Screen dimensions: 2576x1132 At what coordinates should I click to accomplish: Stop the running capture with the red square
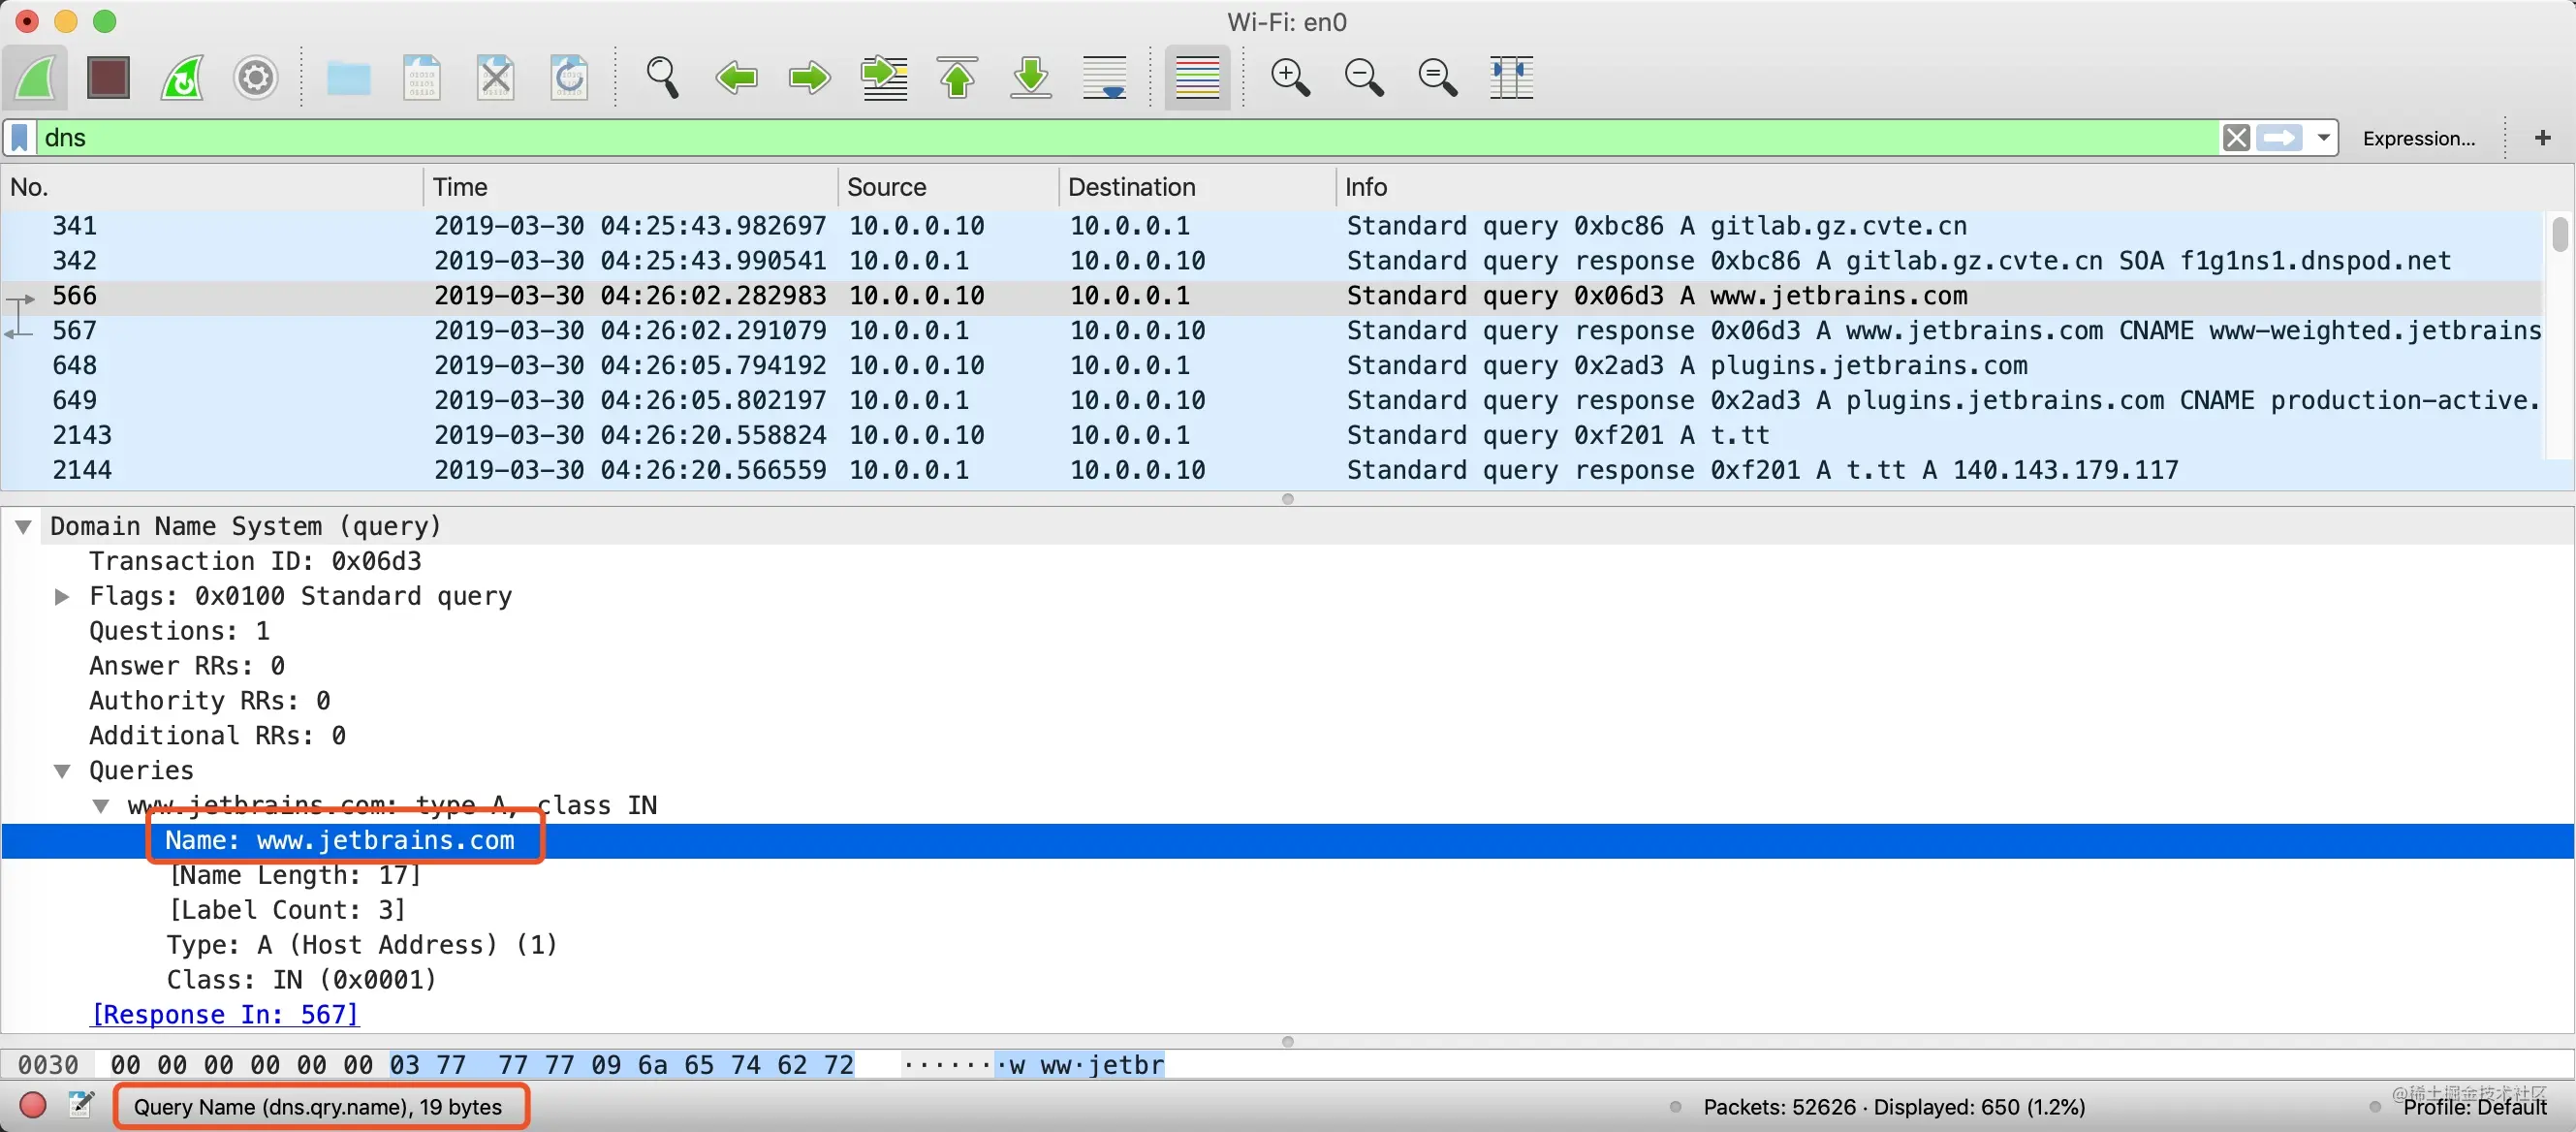[108, 77]
